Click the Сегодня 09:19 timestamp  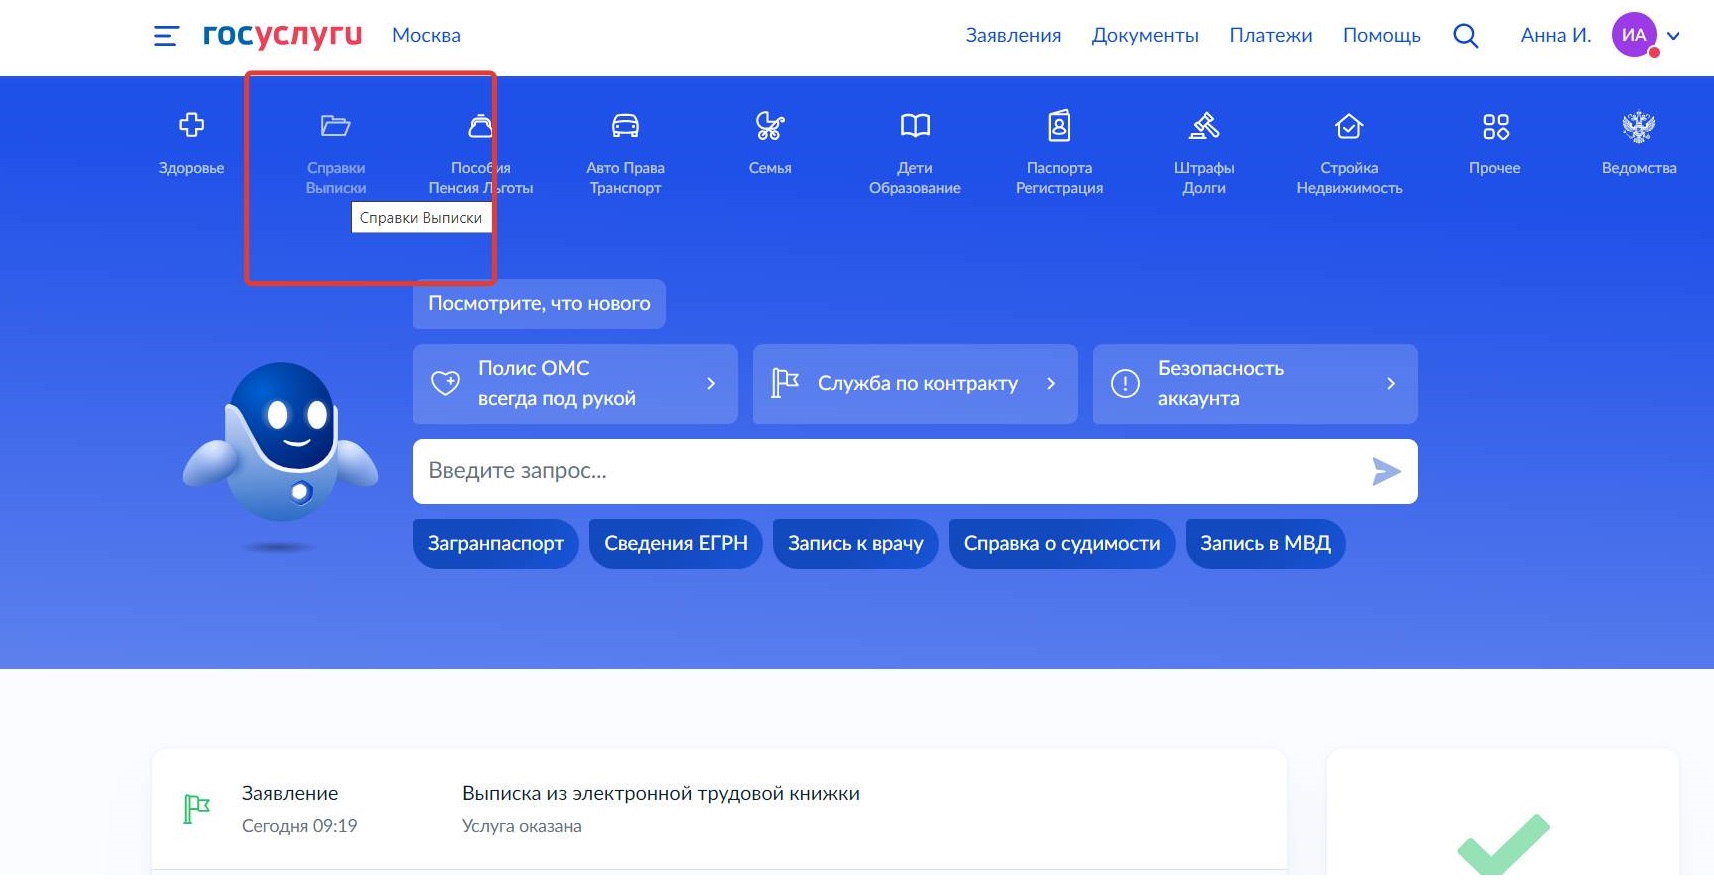pos(299,826)
